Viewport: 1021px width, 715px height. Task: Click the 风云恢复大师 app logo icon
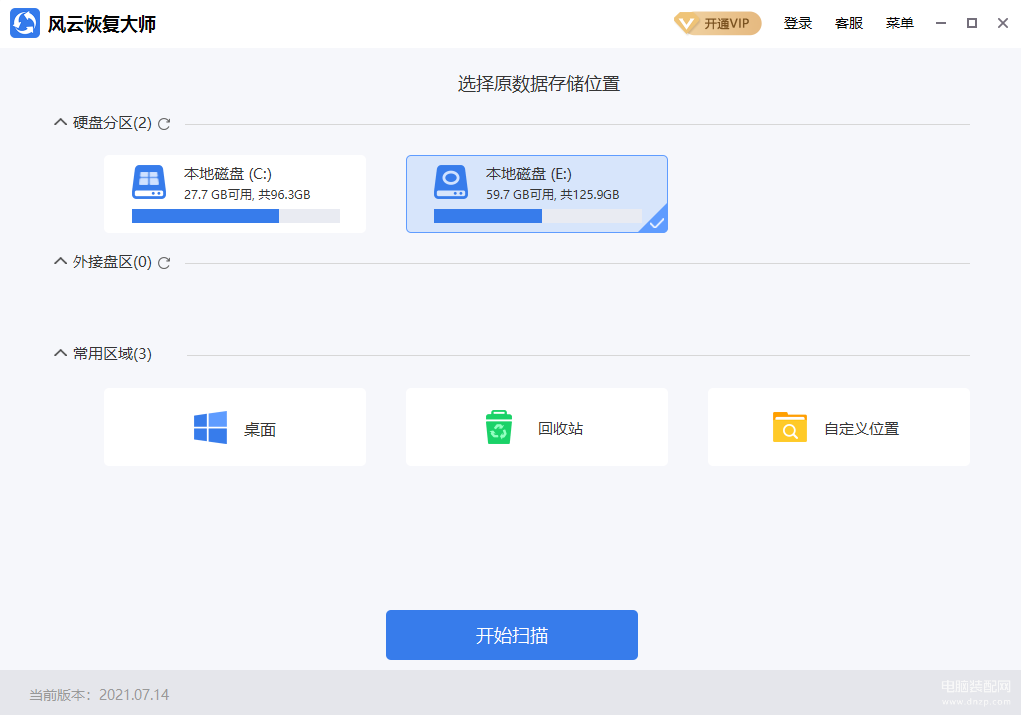pos(25,23)
